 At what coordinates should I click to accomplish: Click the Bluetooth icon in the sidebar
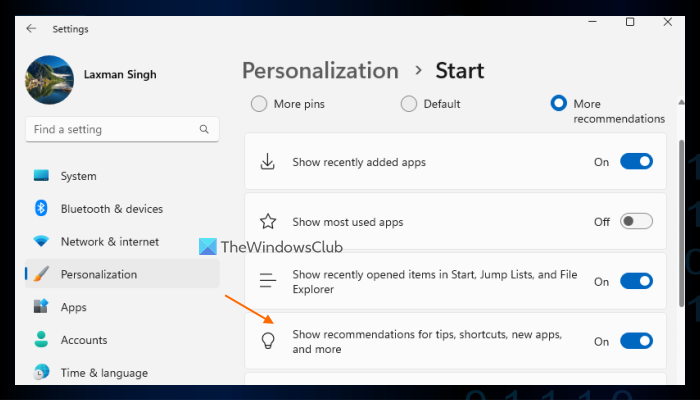coord(41,209)
